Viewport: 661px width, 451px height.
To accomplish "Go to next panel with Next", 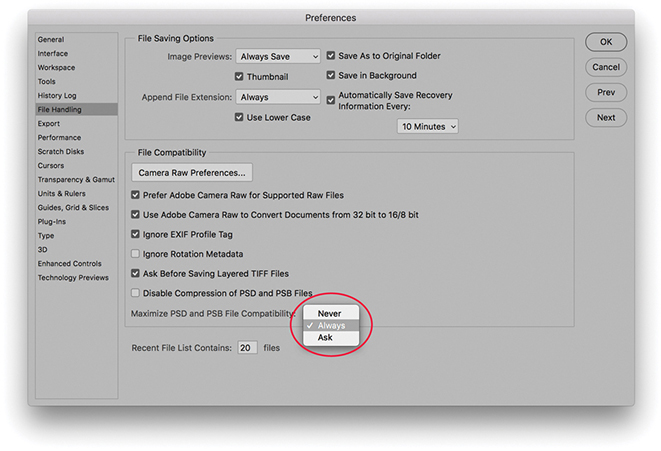I will click(606, 118).
